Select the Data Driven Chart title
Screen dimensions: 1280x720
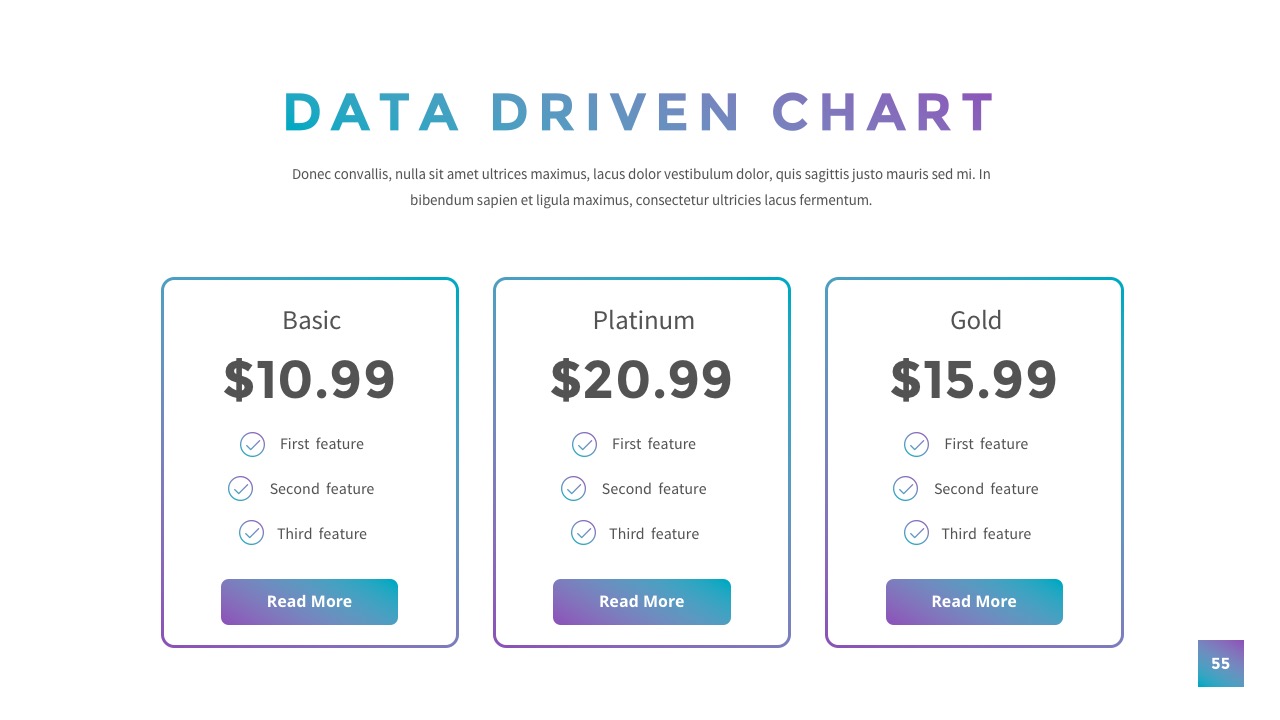click(x=640, y=112)
